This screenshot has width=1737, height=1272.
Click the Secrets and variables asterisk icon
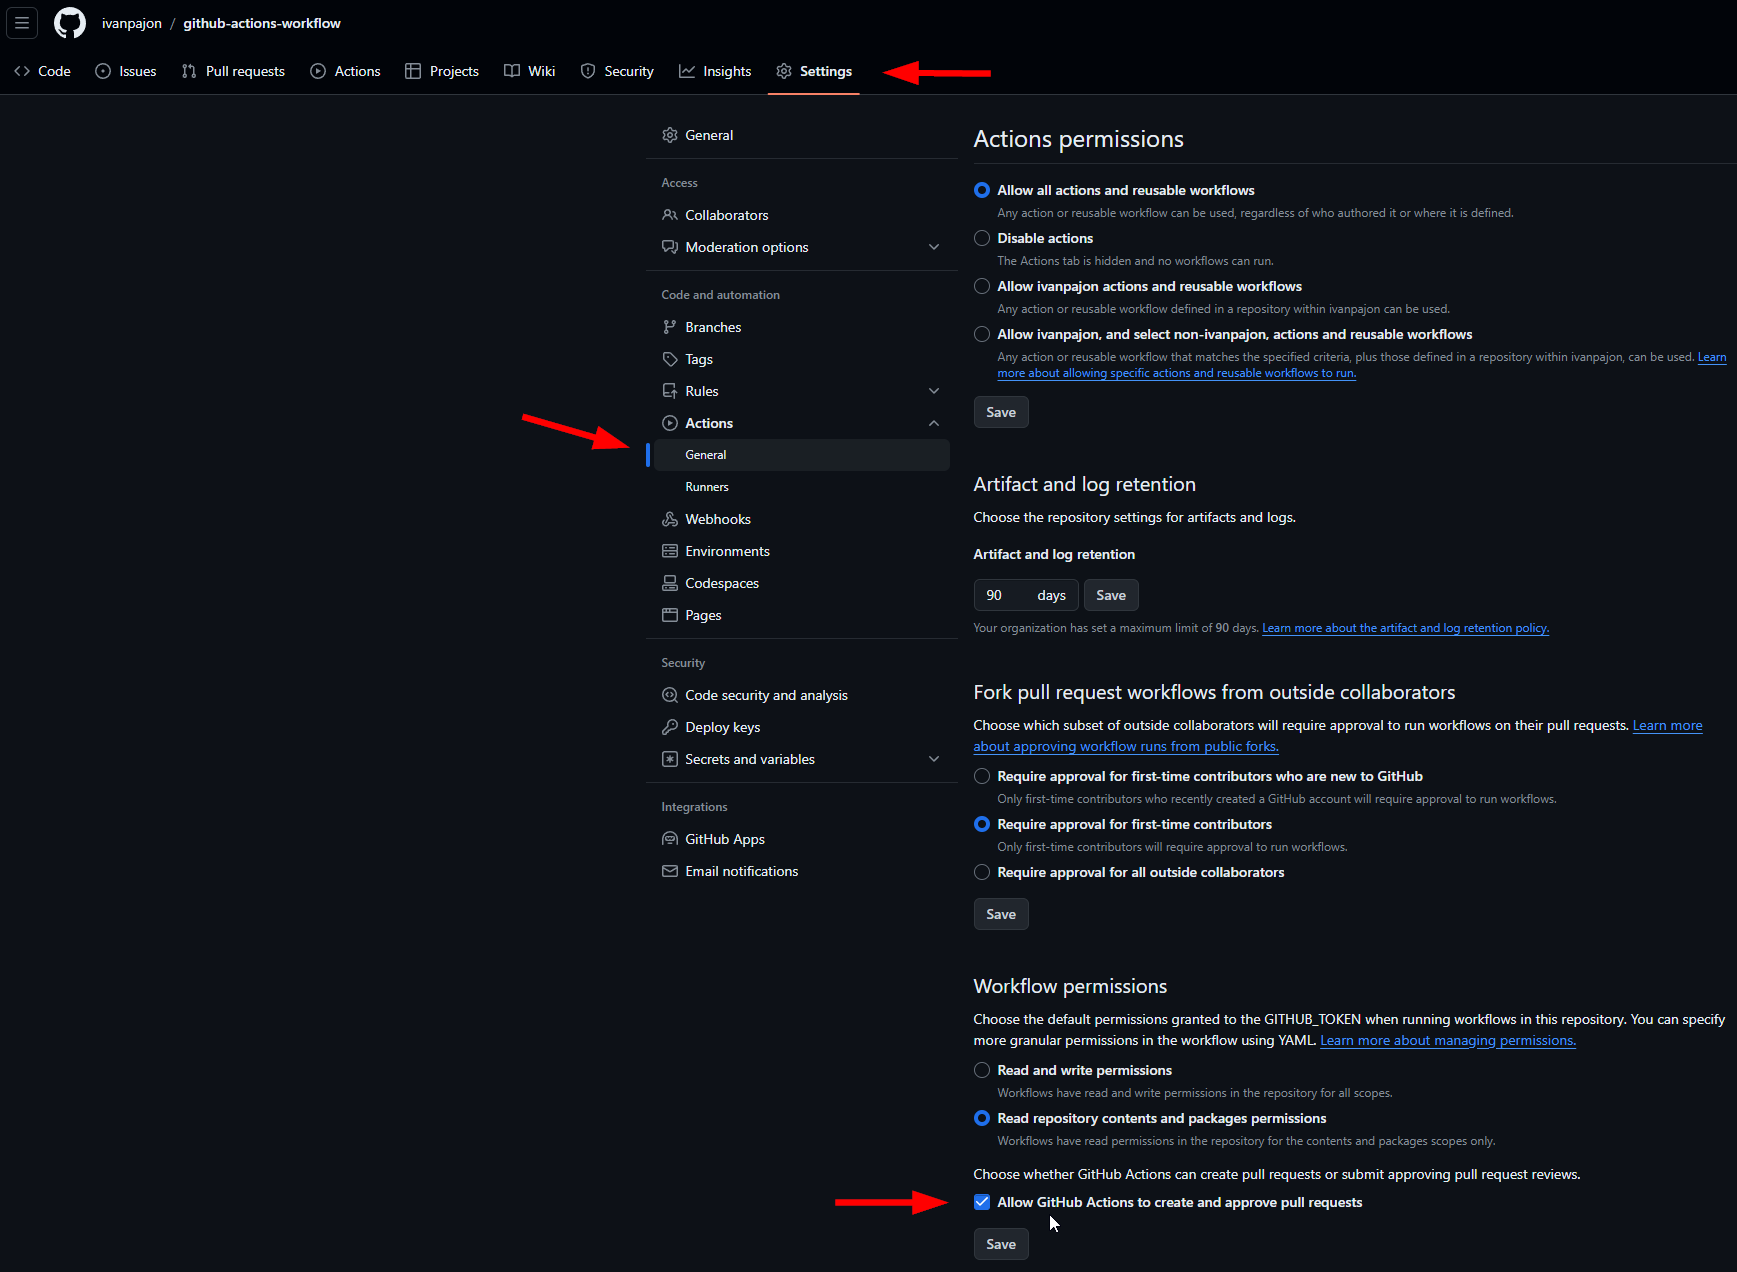670,759
